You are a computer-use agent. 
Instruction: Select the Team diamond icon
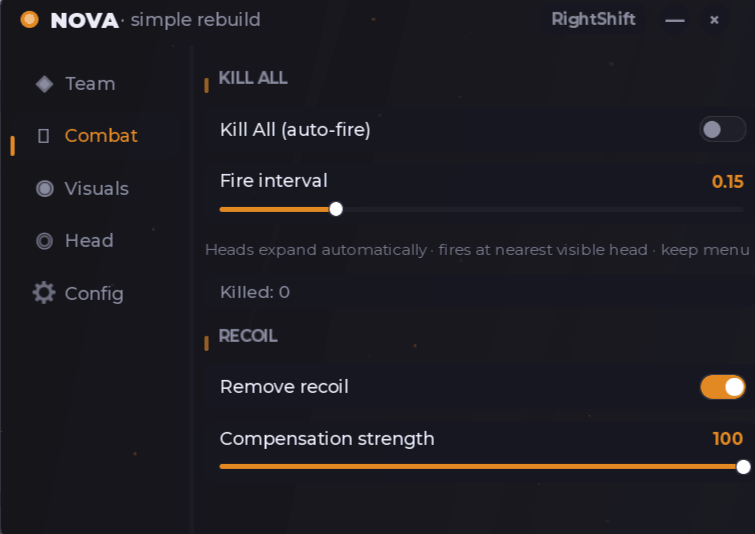tap(44, 84)
